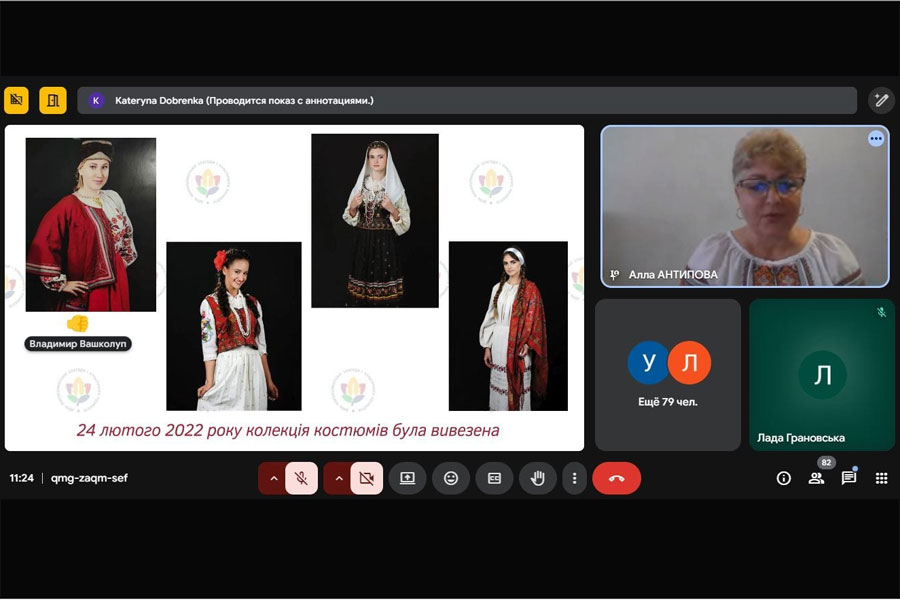This screenshot has height=600, width=900.
Task: Click the blue 'У' avatar
Action: [x=649, y=362]
